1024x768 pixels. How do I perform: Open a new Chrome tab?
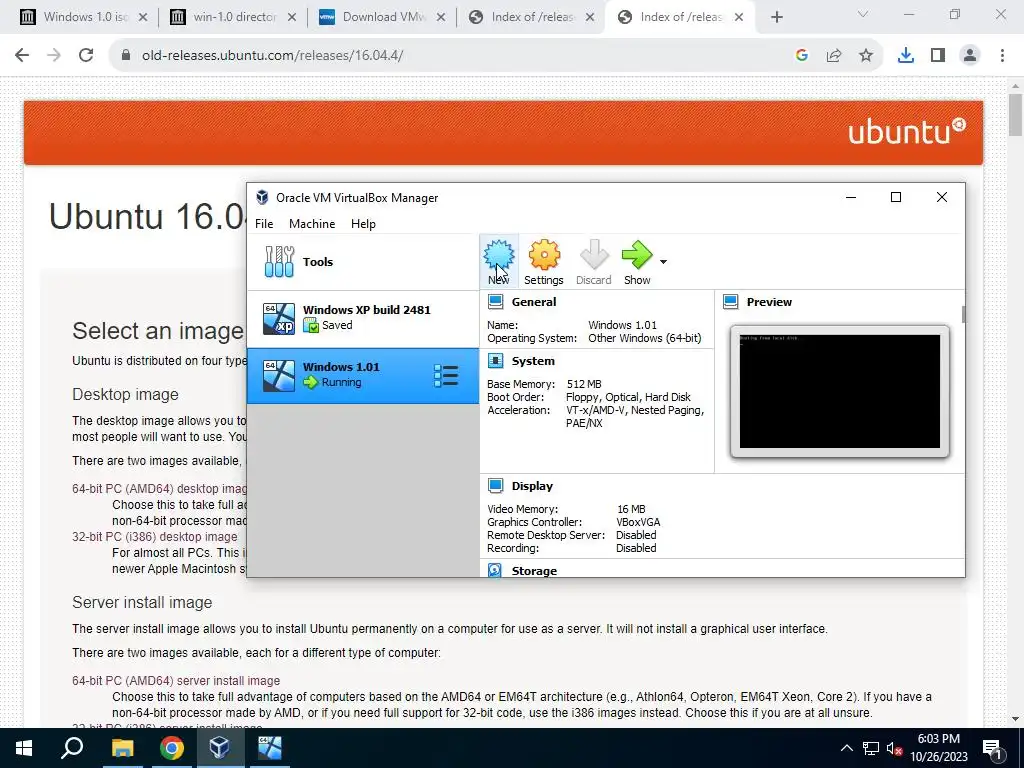point(776,18)
